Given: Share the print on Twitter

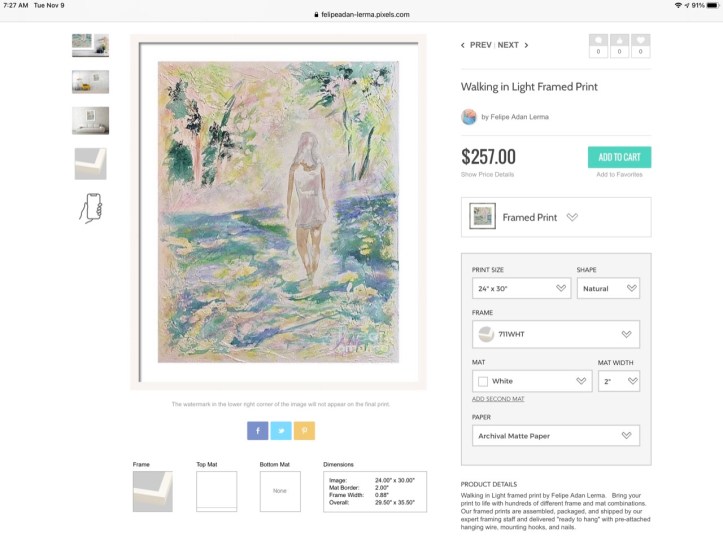Looking at the screenshot, I should pos(281,430).
